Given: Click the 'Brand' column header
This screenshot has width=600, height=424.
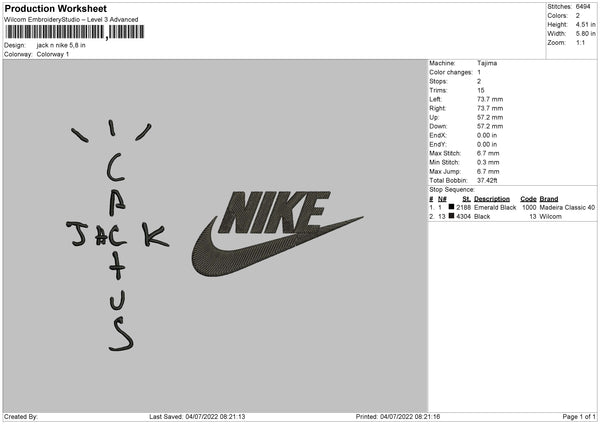Looking at the screenshot, I should click(549, 199).
